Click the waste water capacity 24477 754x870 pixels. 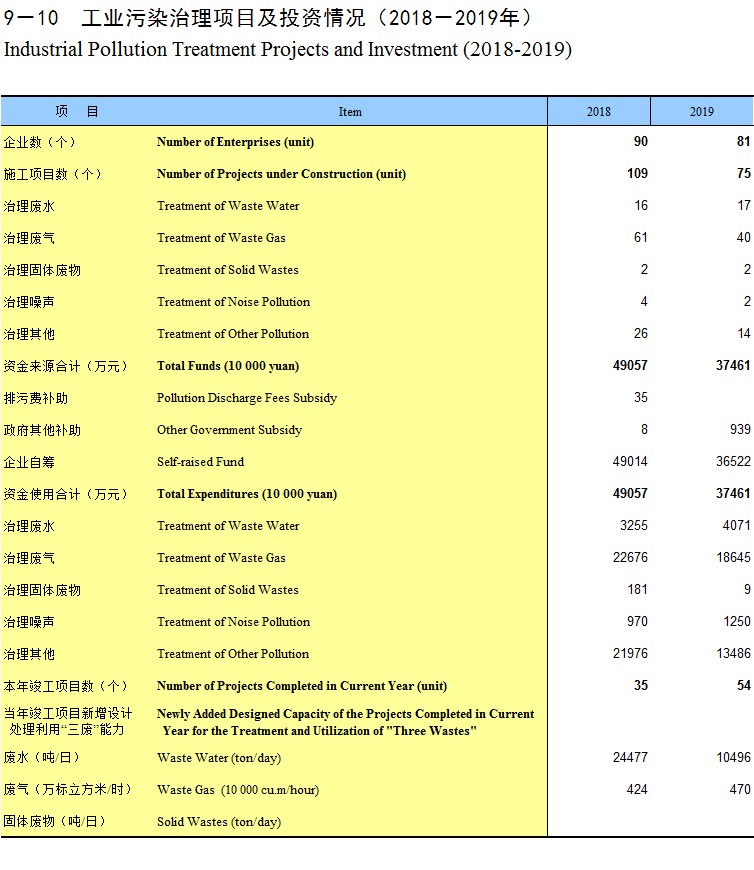pyautogui.click(x=630, y=758)
